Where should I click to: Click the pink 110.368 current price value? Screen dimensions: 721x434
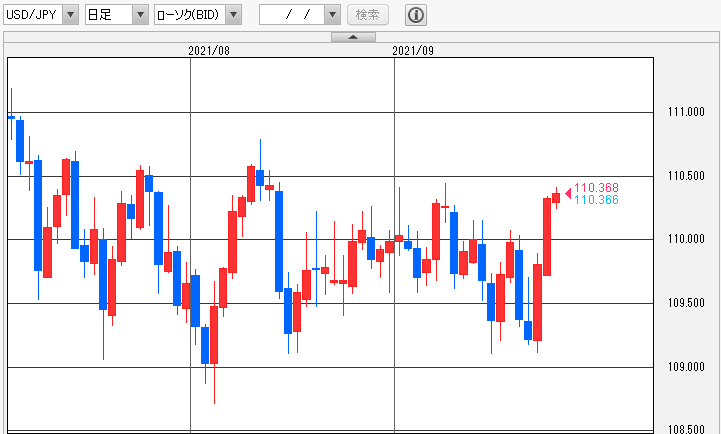pos(596,188)
